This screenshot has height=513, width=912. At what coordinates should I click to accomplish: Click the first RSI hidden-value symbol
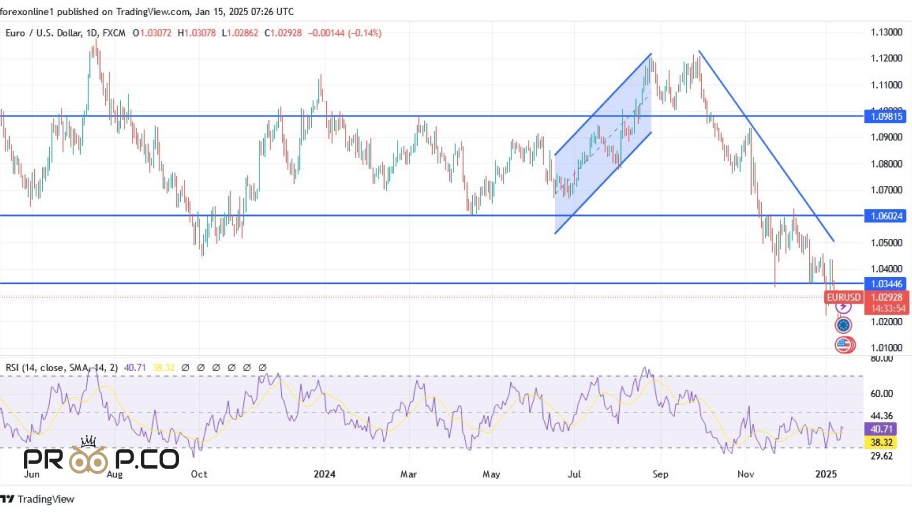[x=186, y=368]
